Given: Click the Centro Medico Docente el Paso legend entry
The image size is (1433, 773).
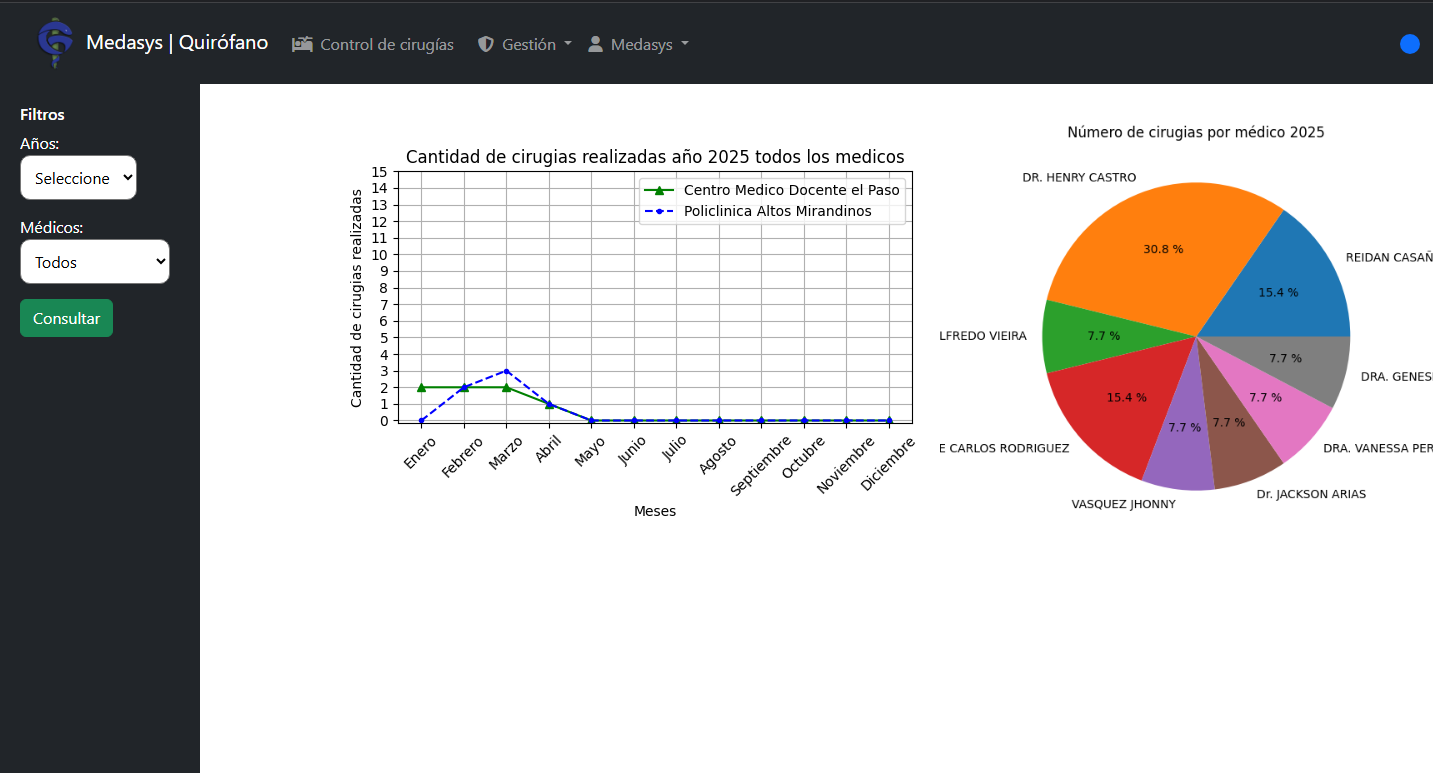Looking at the screenshot, I should (791, 190).
